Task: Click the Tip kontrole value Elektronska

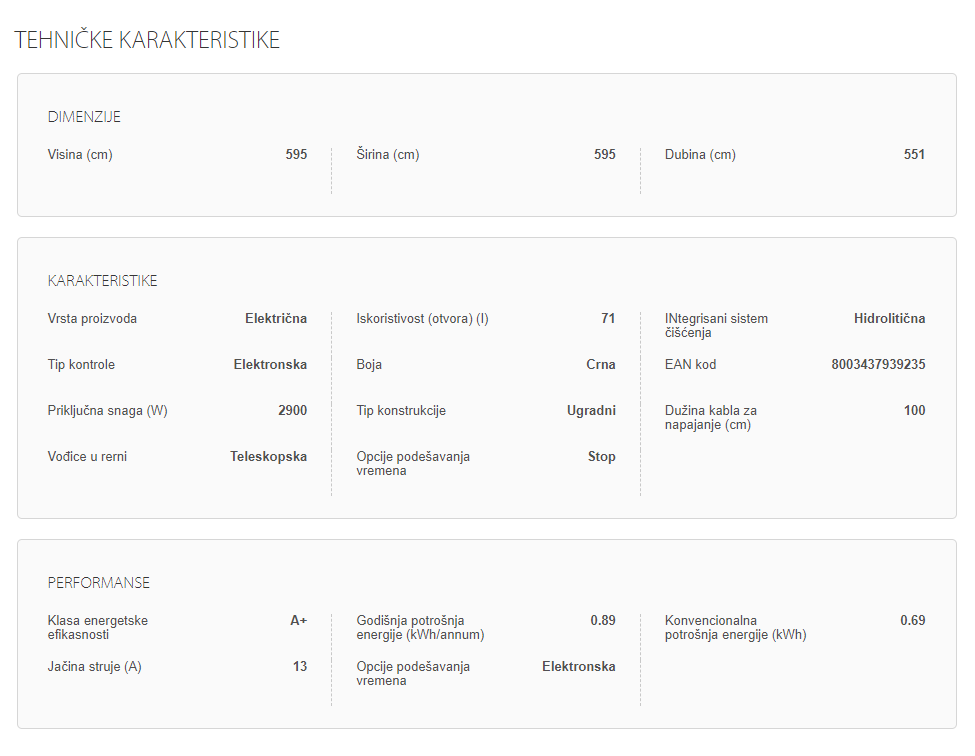Action: 270,365
